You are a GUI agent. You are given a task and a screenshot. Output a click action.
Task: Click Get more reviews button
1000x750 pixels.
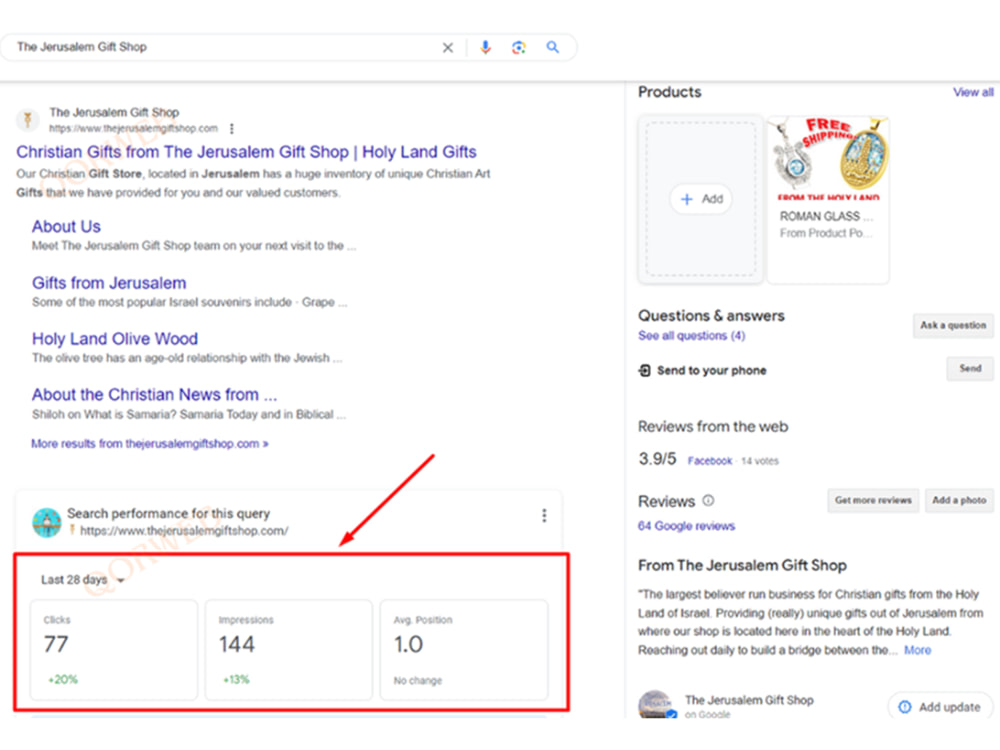pos(873,501)
